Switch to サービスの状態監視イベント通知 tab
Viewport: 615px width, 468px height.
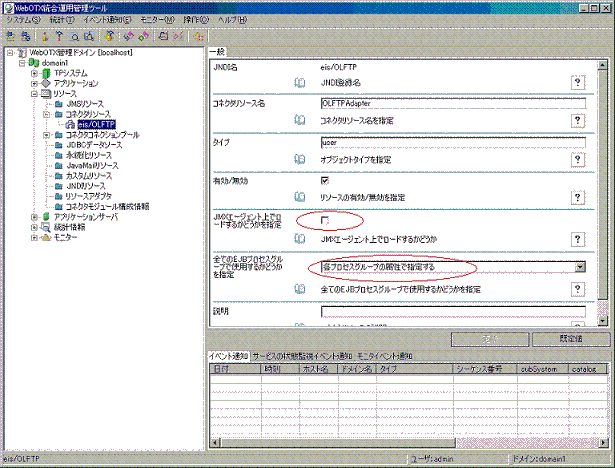pyautogui.click(x=302, y=355)
